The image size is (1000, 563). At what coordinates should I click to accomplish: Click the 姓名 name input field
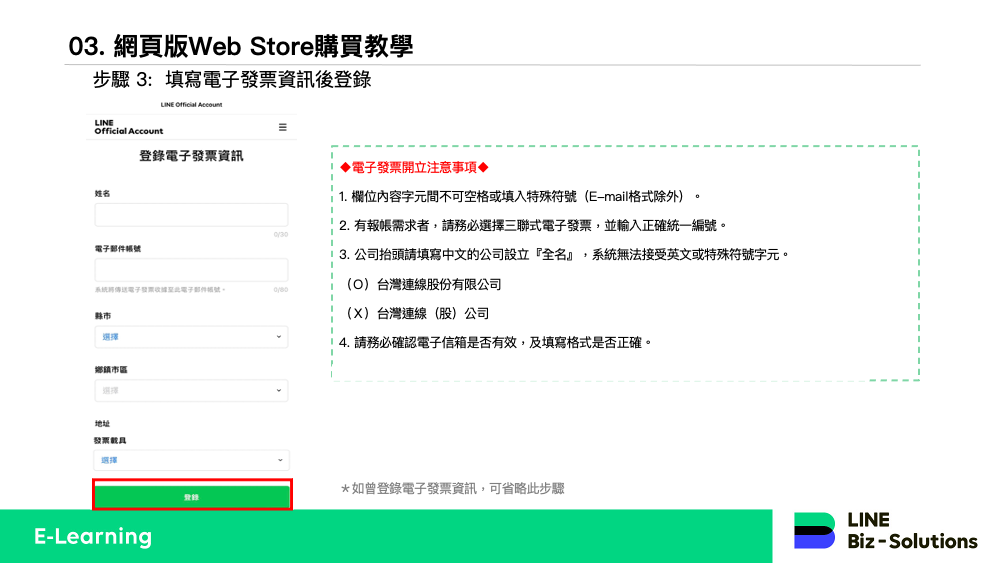click(191, 215)
